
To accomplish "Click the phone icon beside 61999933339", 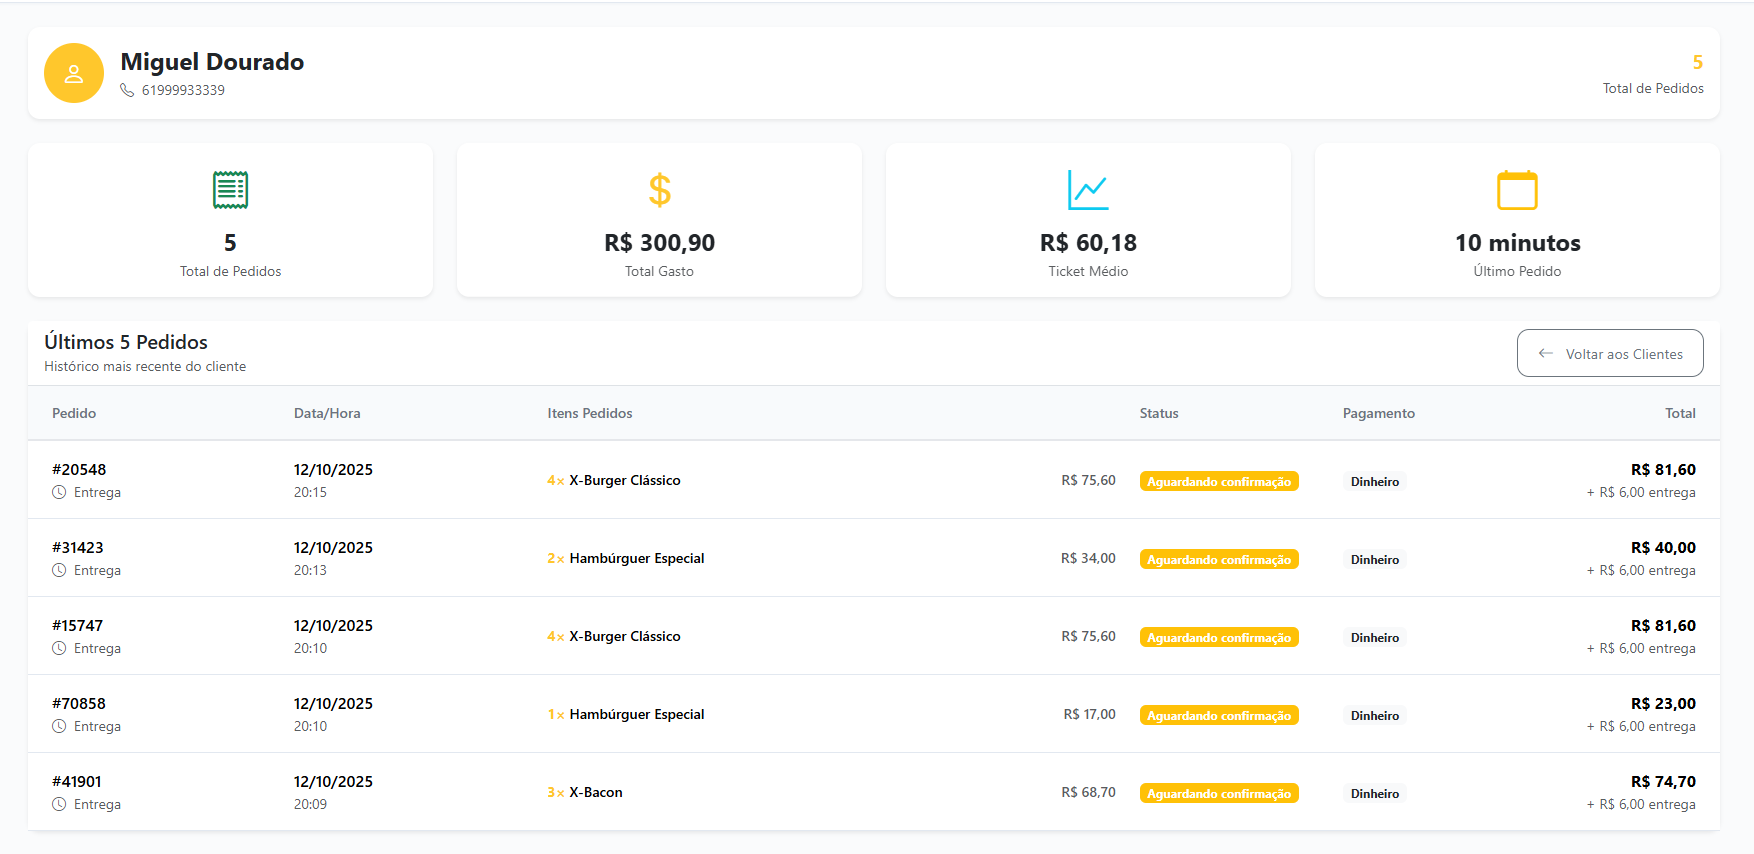I will click(127, 90).
